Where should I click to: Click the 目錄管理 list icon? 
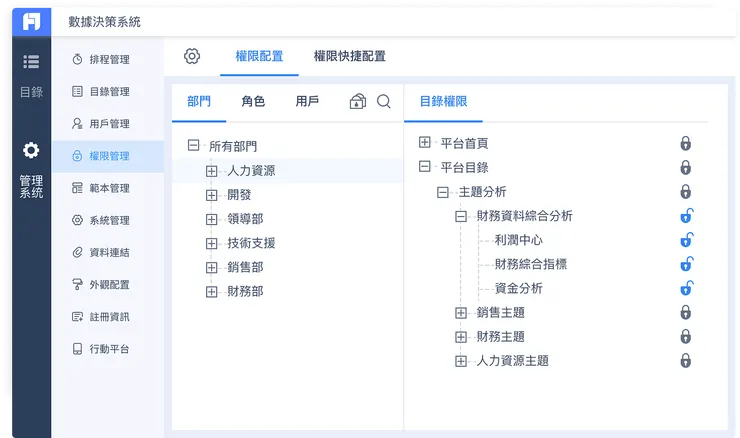[77, 92]
